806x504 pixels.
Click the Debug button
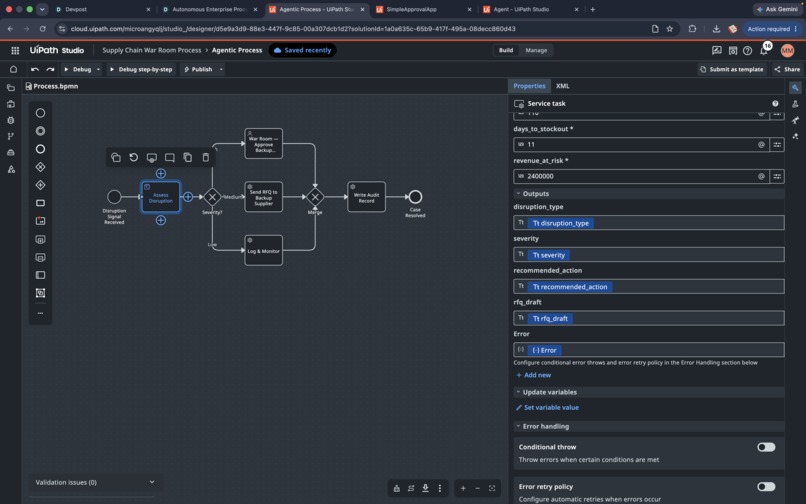click(x=78, y=69)
